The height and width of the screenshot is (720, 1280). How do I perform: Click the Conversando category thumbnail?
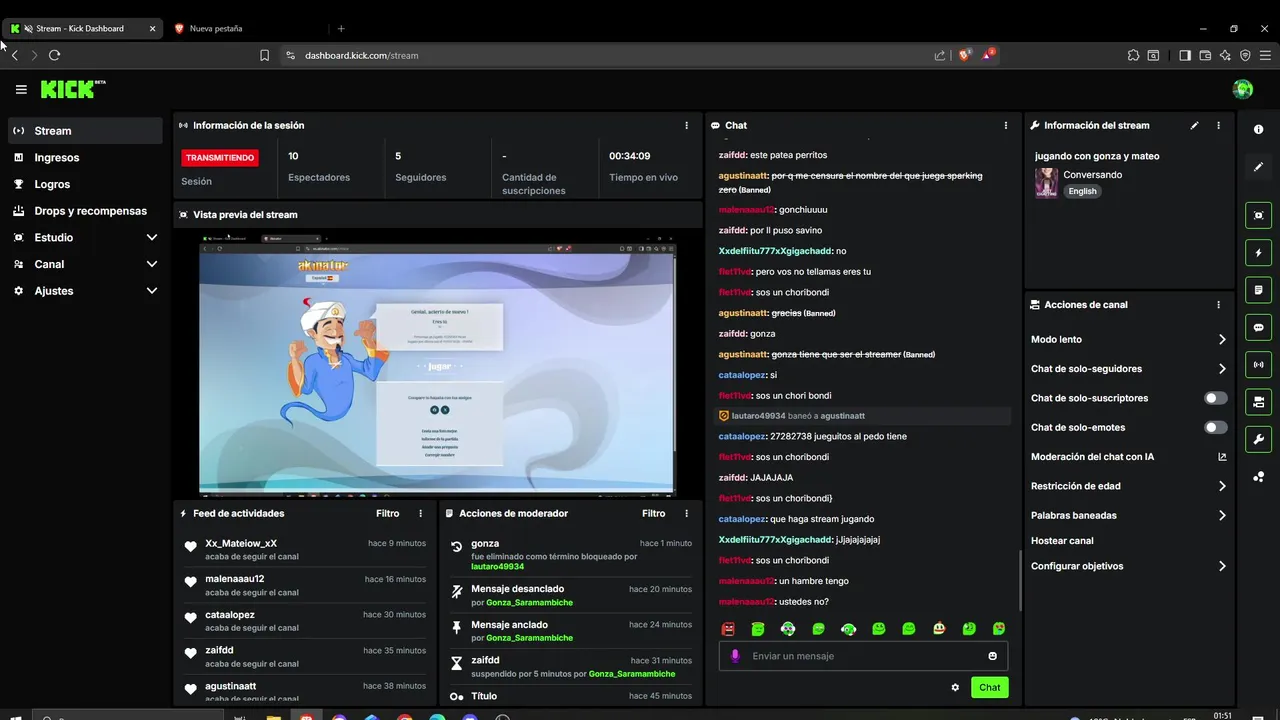1046,183
